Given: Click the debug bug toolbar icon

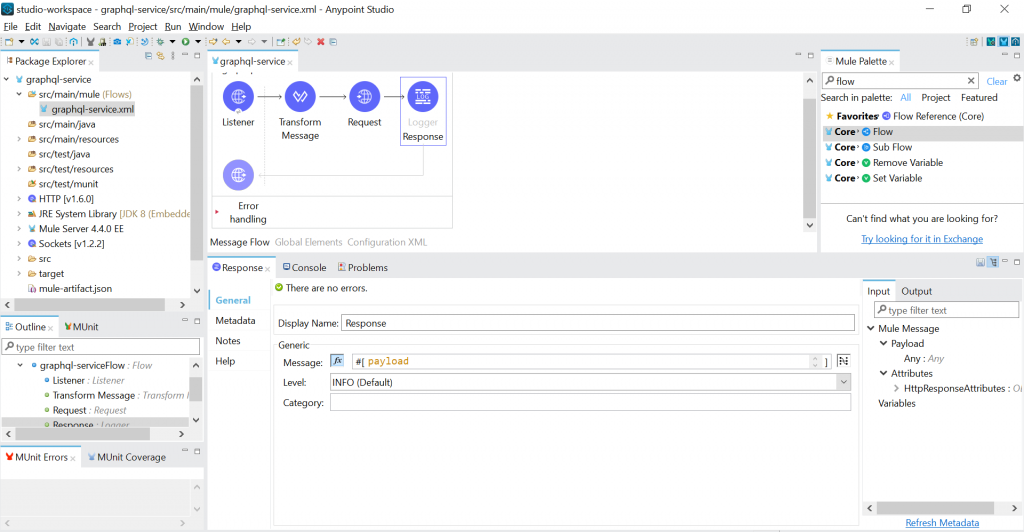Looking at the screenshot, I should coord(160,42).
